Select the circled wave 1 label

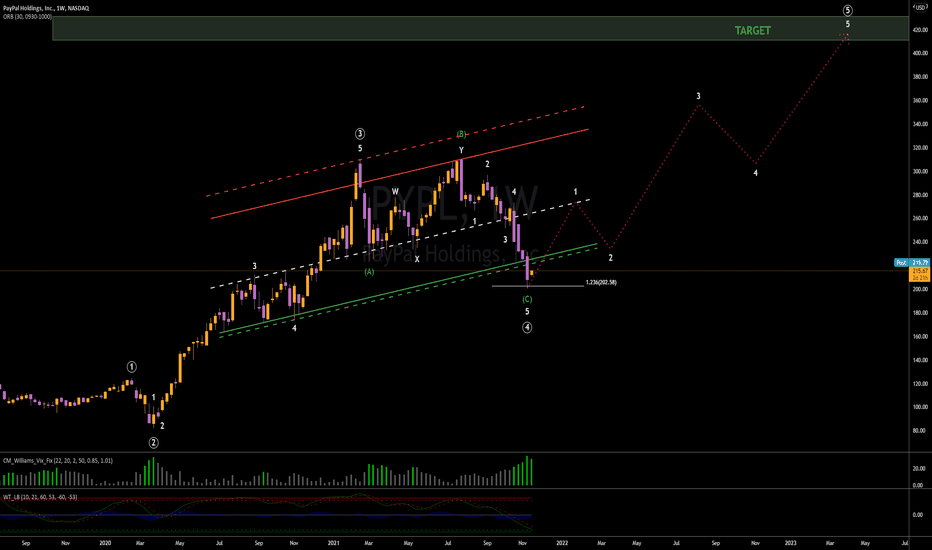pyautogui.click(x=132, y=367)
